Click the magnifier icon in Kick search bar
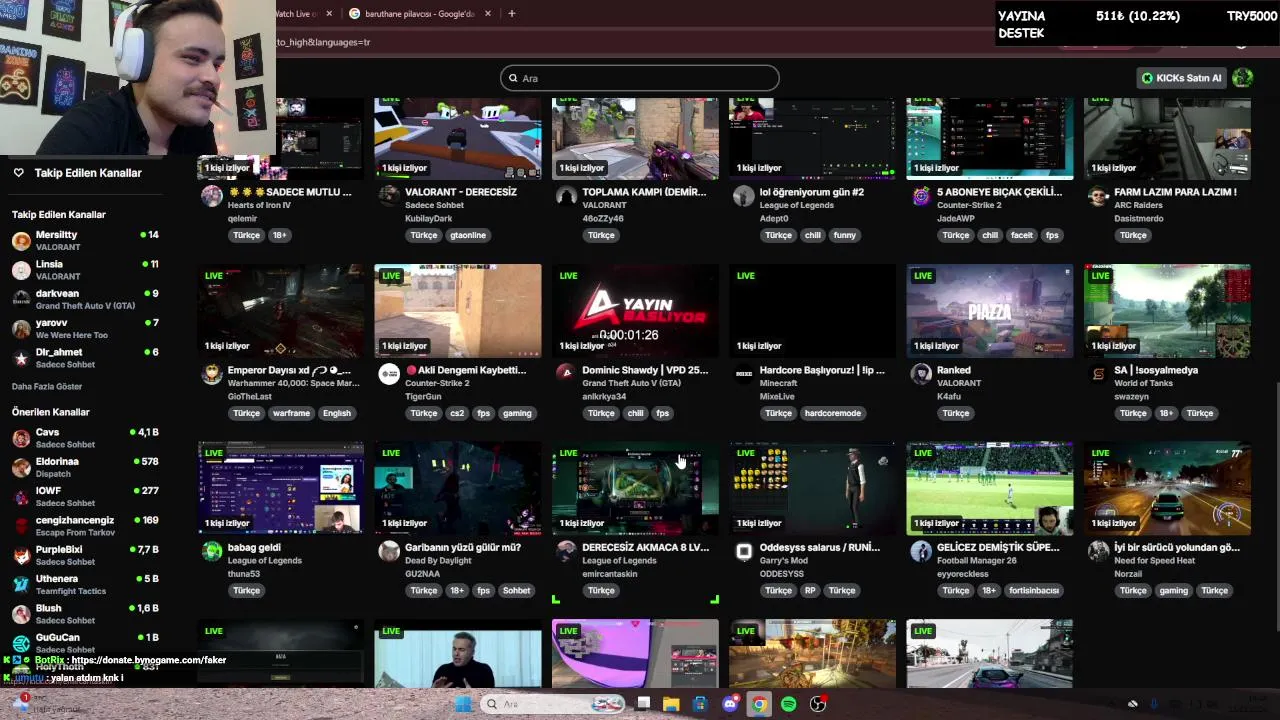The width and height of the screenshot is (1280, 720). (513, 78)
